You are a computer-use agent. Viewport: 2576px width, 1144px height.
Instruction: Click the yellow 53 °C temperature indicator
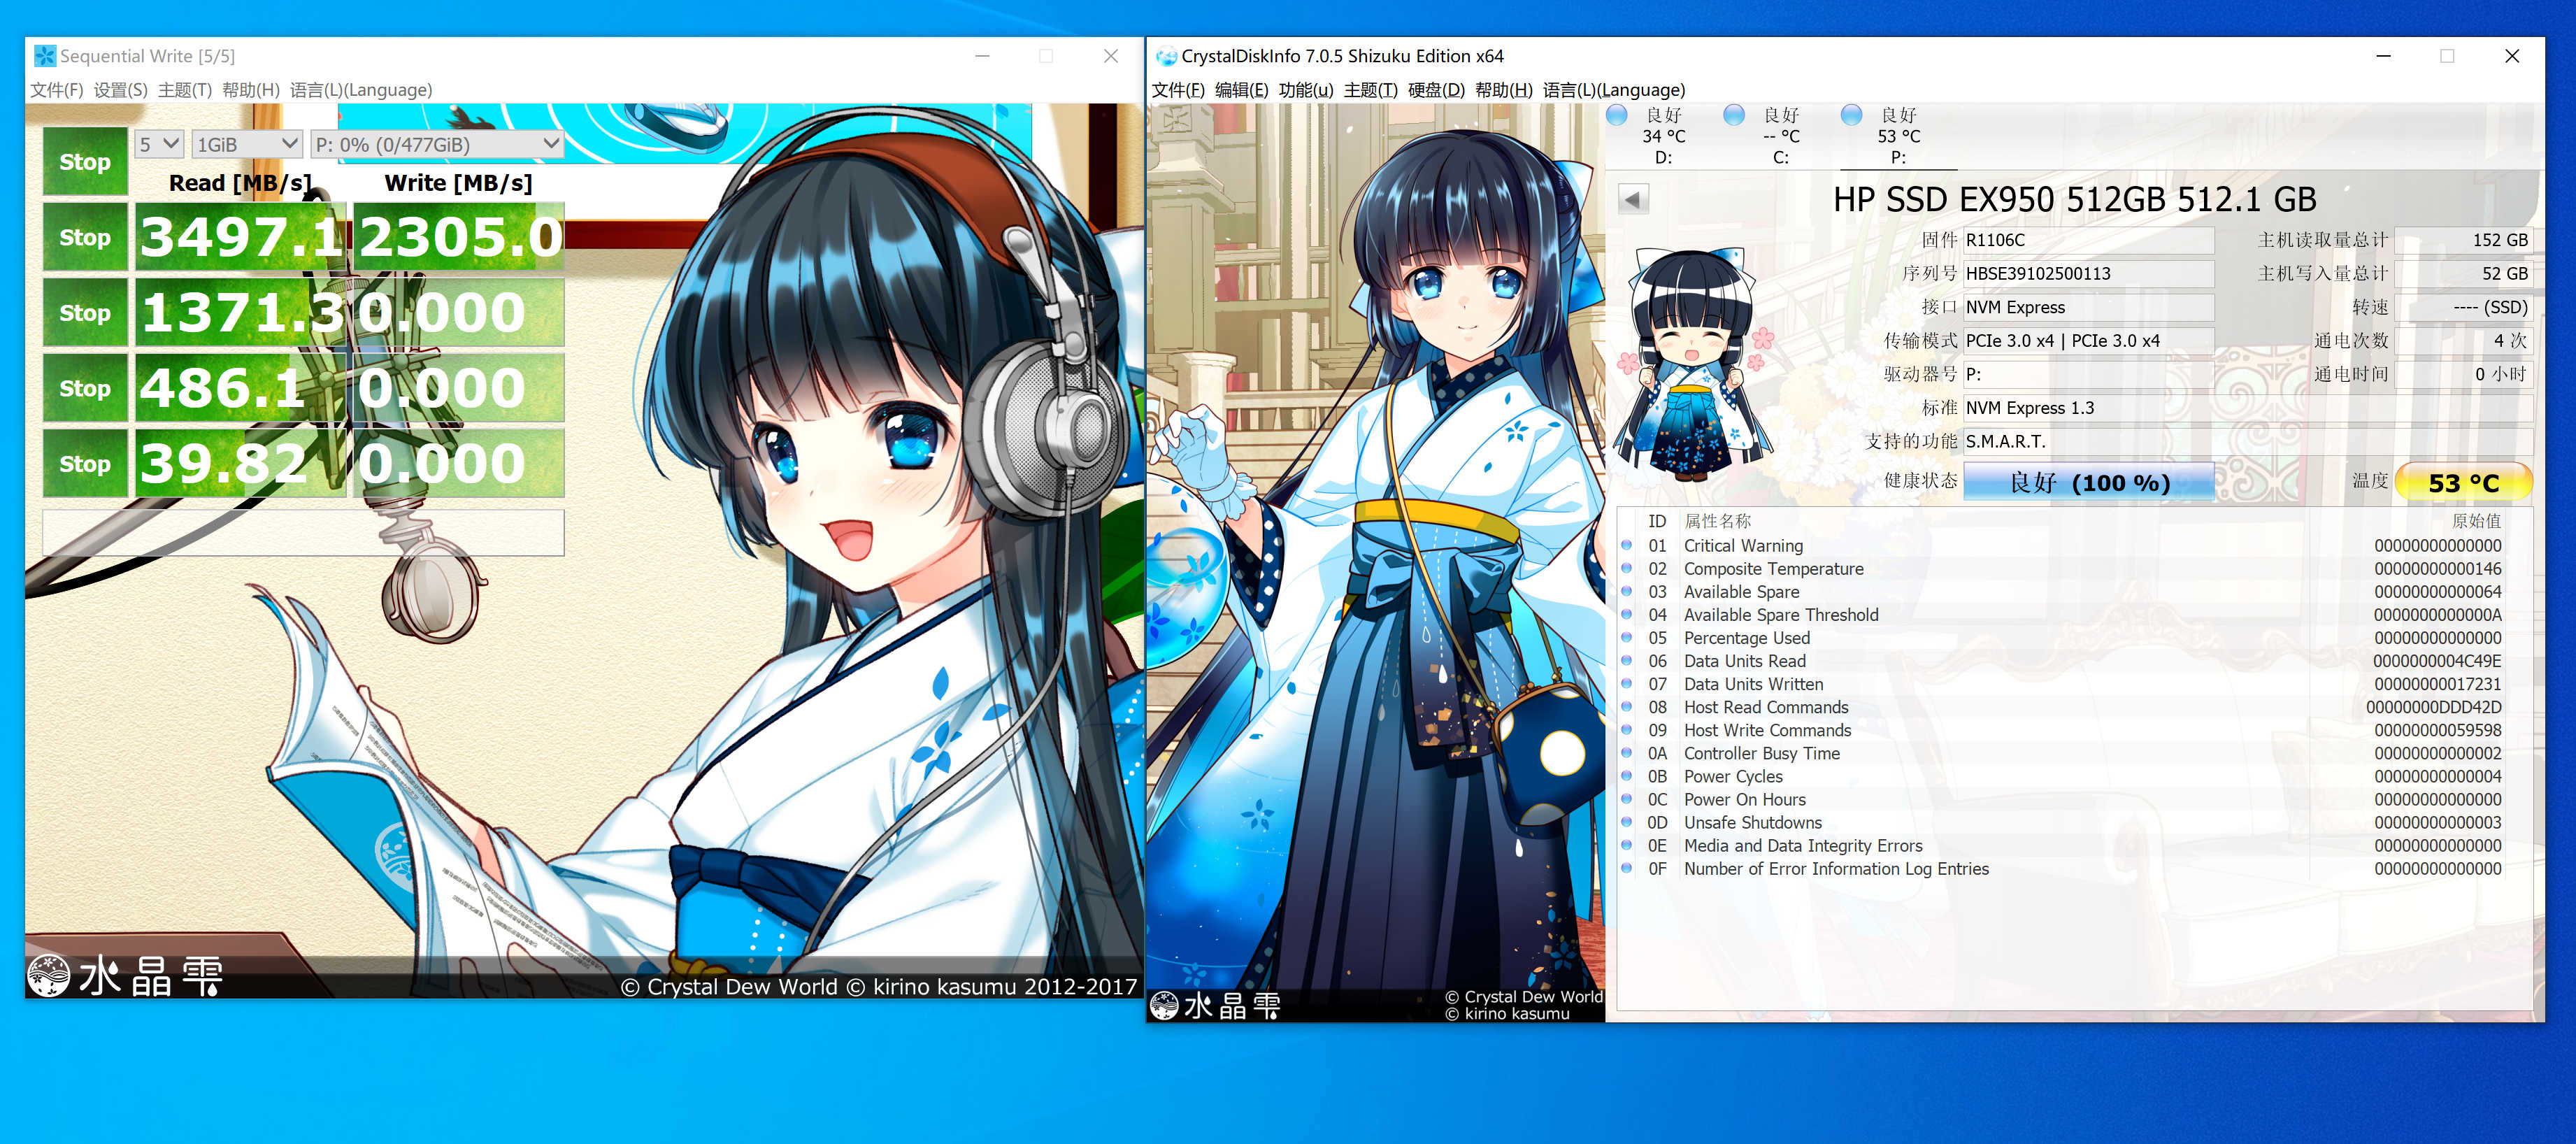tap(2463, 483)
